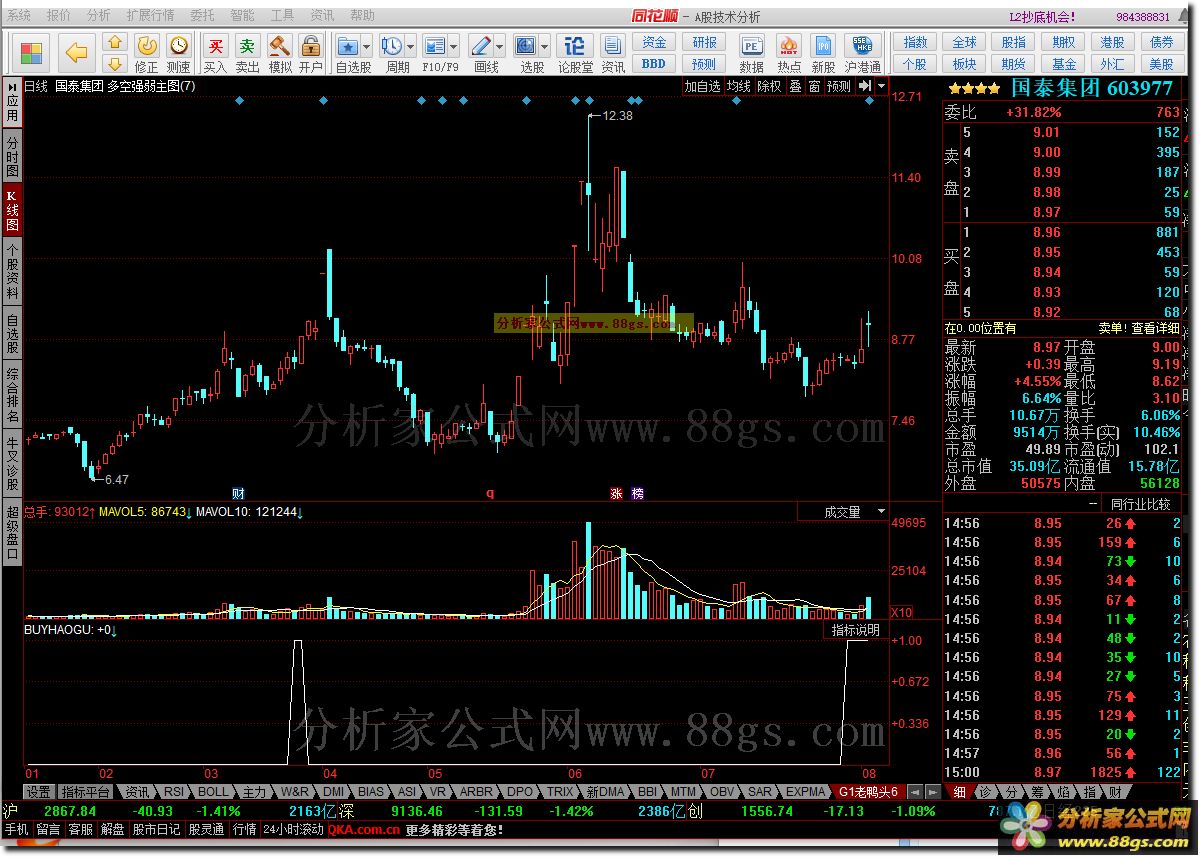Open the 测速 speed test tool

pyautogui.click(x=179, y=53)
